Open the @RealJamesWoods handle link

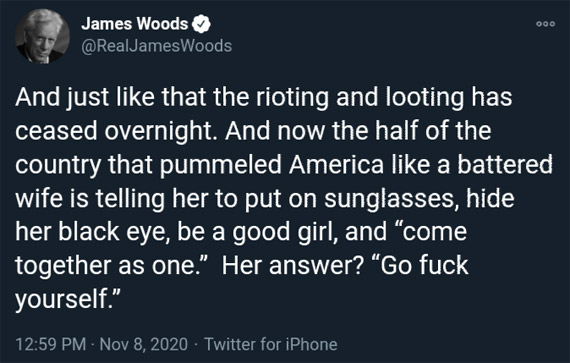click(x=156, y=46)
